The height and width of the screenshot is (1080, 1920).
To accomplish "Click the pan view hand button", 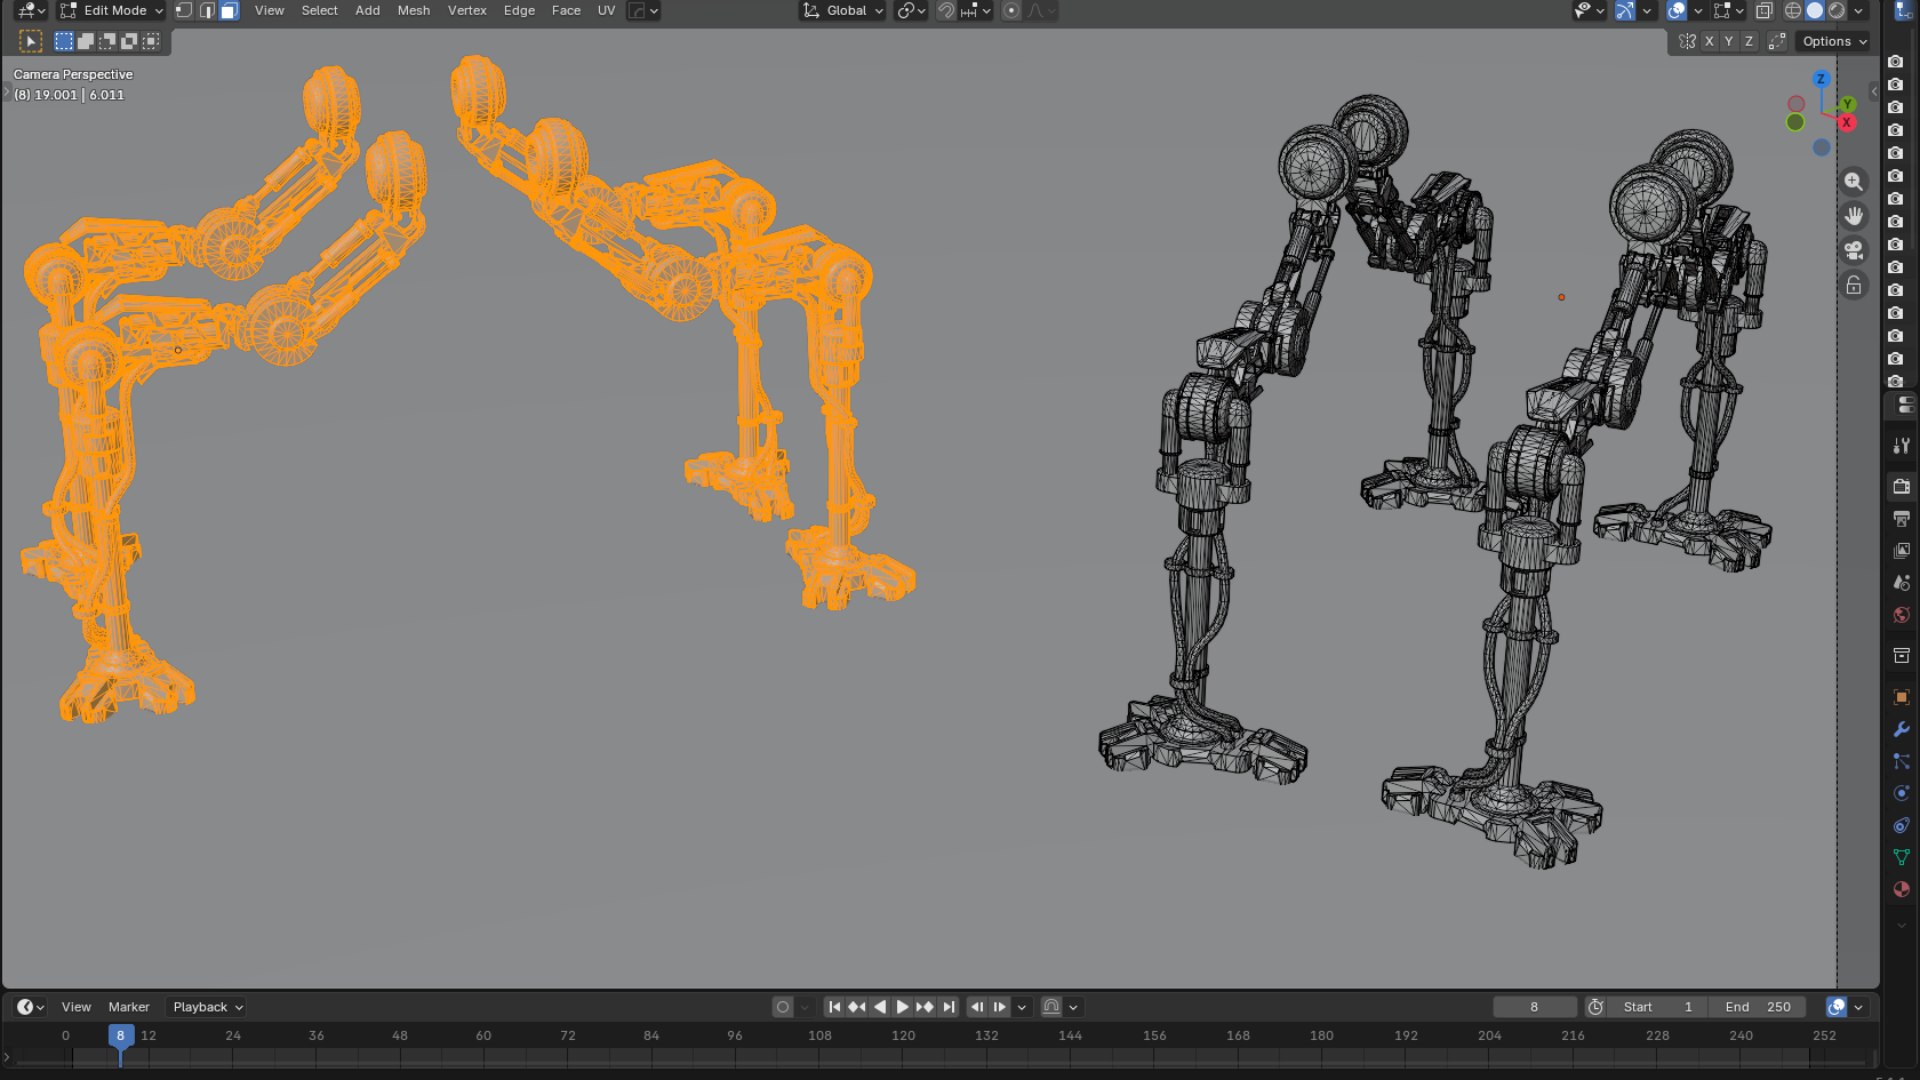I will [x=1854, y=216].
